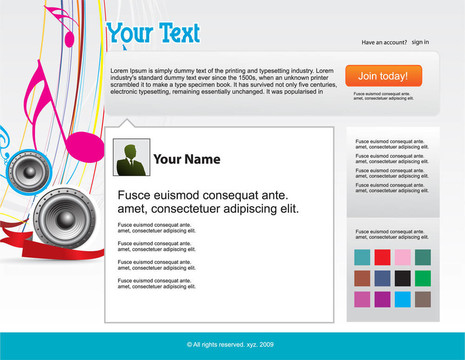Choose the purple color swatch
Screen dimensions: 465x360
tap(382, 299)
